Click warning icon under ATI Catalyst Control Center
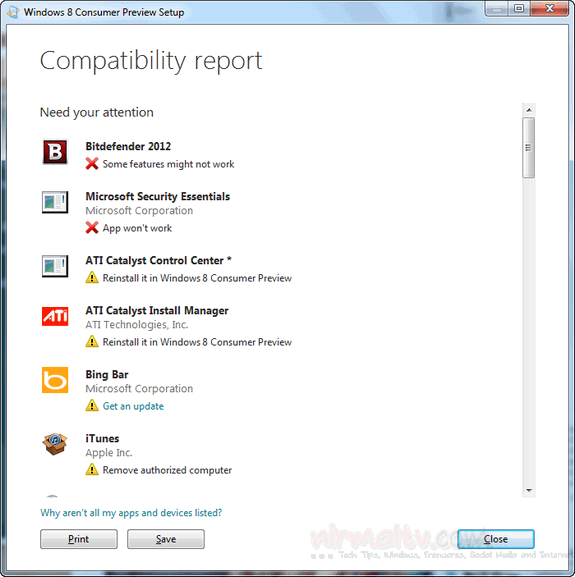575x577 pixels. (92, 277)
